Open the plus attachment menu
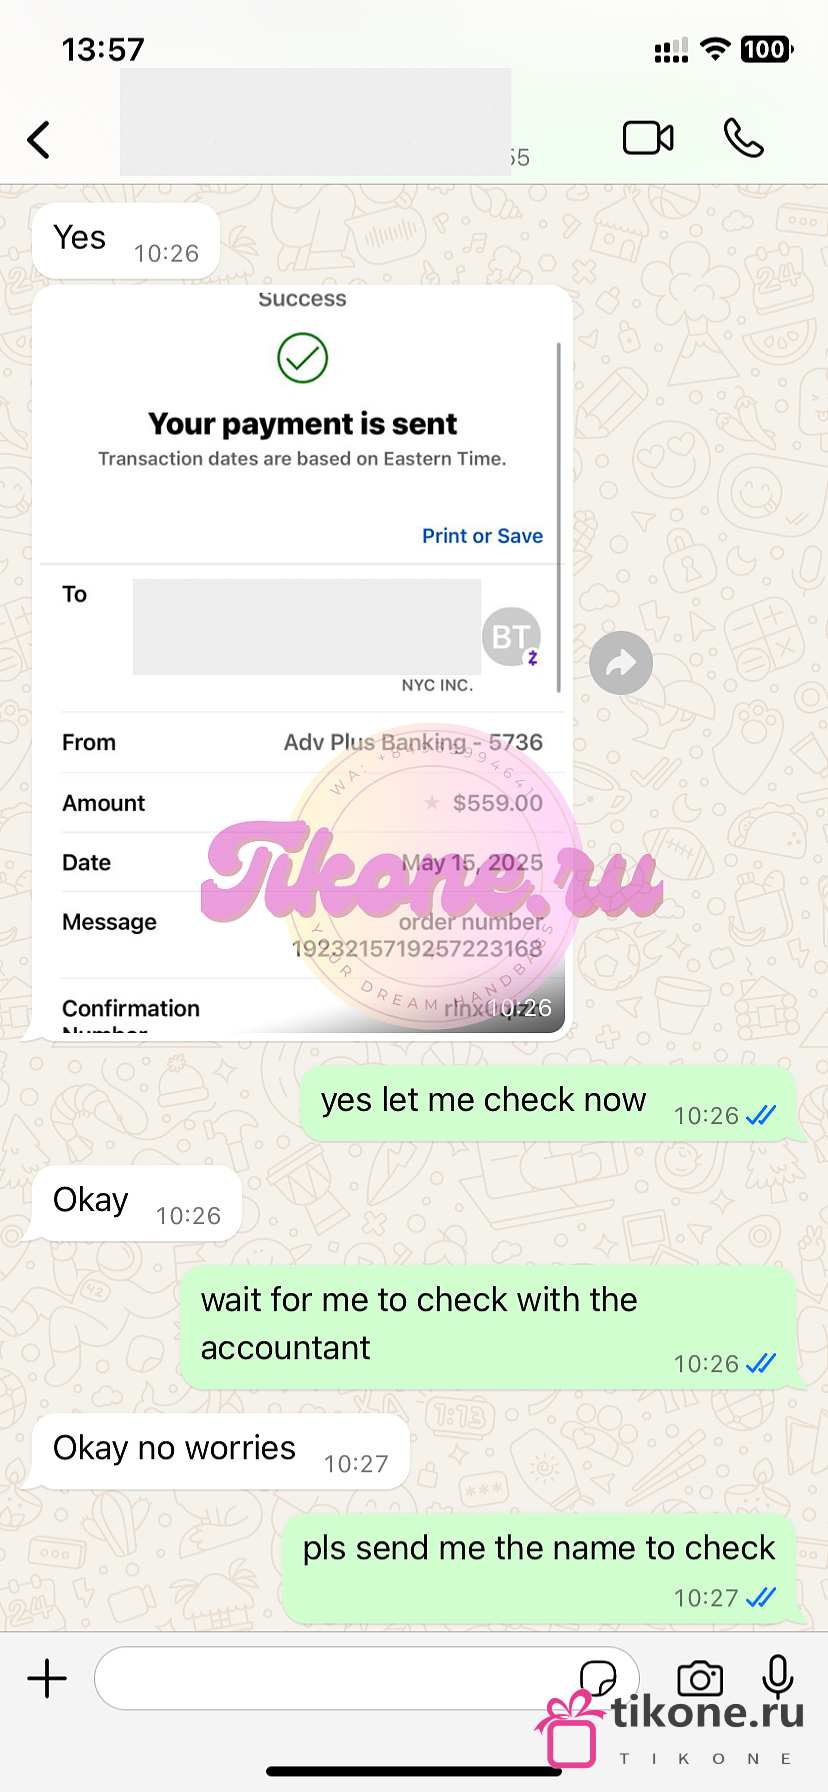828x1792 pixels. [x=47, y=1678]
